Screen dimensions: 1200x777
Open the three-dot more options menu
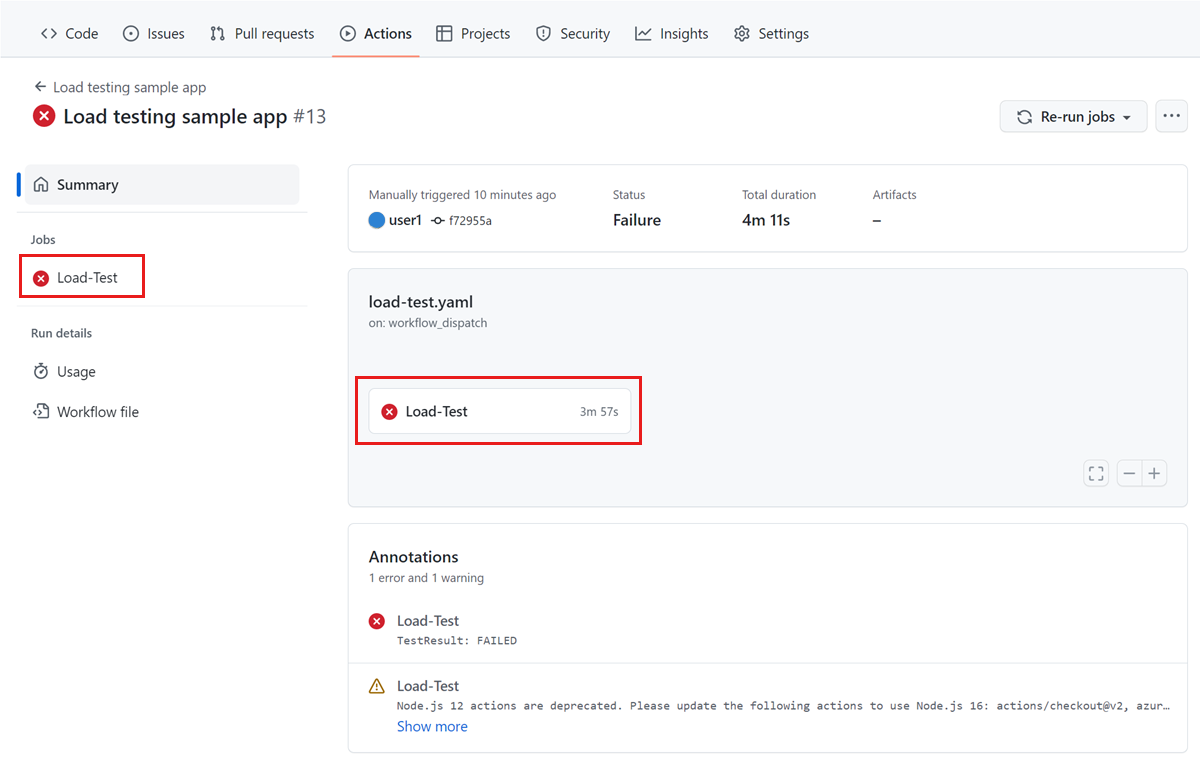coord(1171,117)
